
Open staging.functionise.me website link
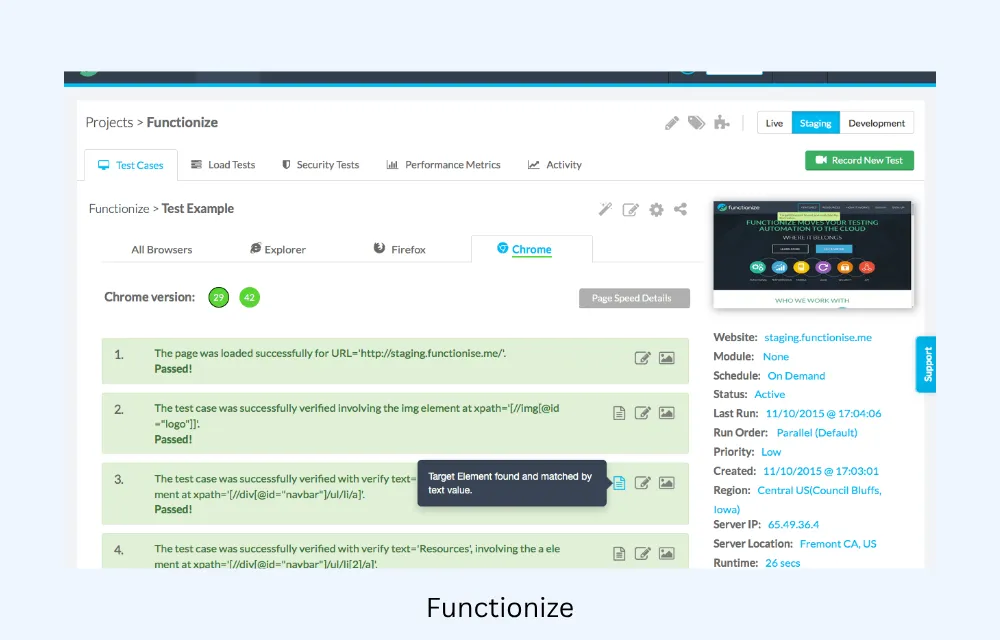818,337
